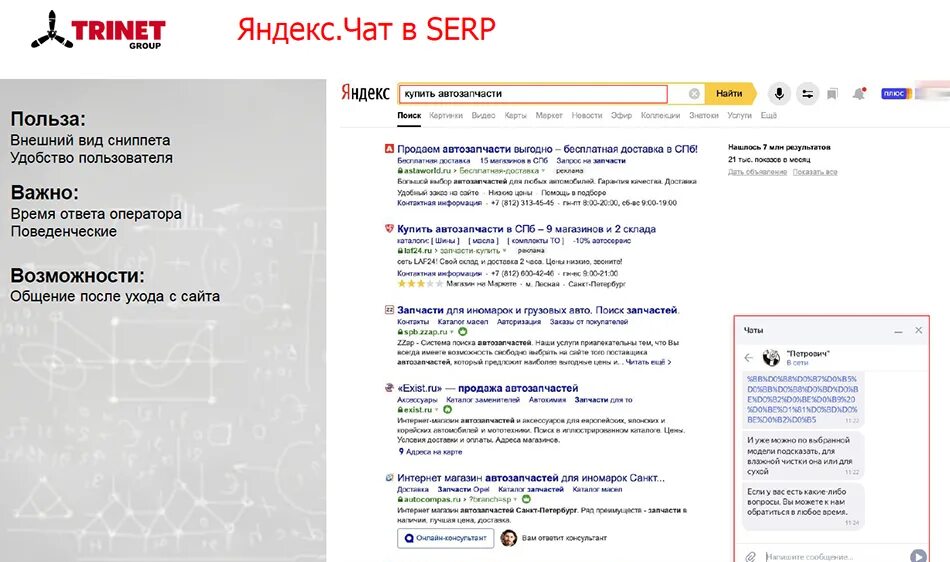Open the Запчасти Opel sitelink
This screenshot has width=950, height=562.
tap(463, 489)
